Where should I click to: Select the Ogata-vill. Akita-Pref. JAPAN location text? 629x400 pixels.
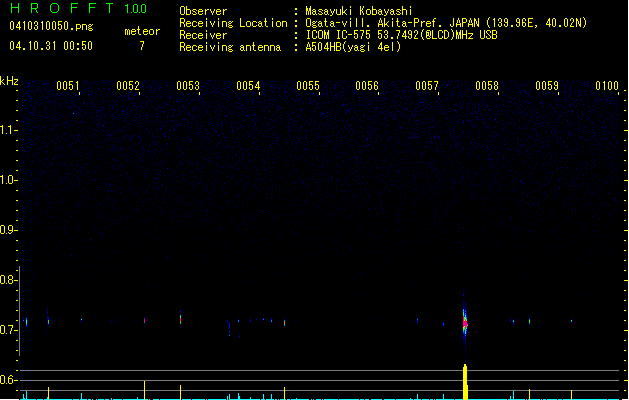(x=446, y=23)
